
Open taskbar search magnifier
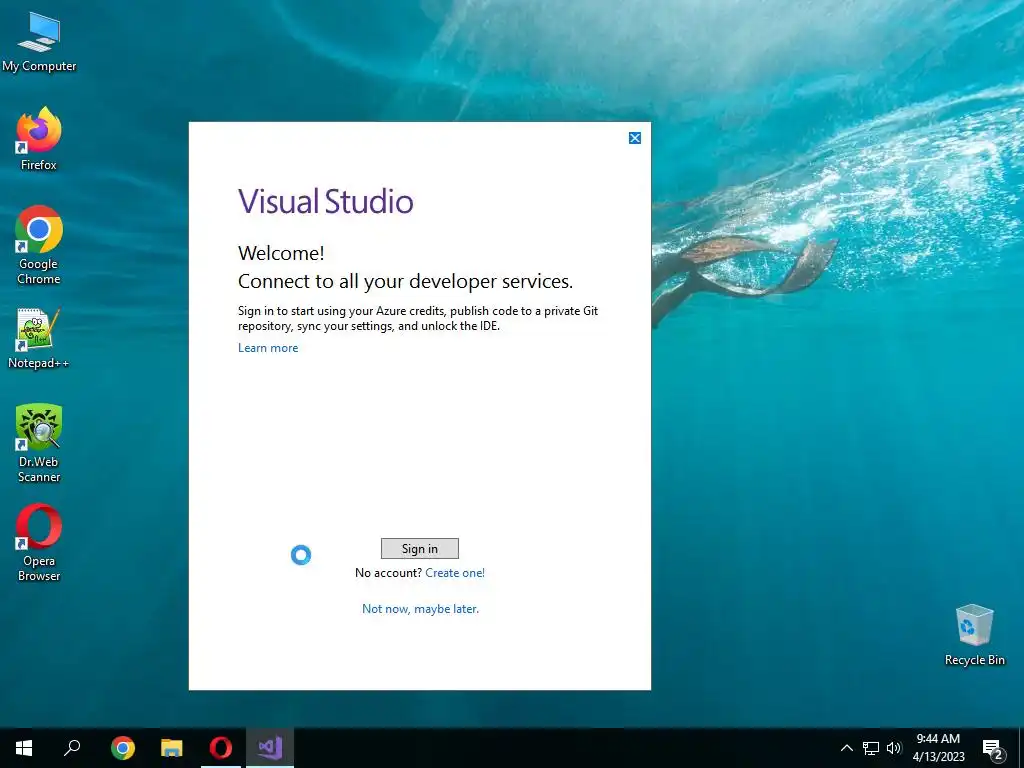[x=72, y=748]
